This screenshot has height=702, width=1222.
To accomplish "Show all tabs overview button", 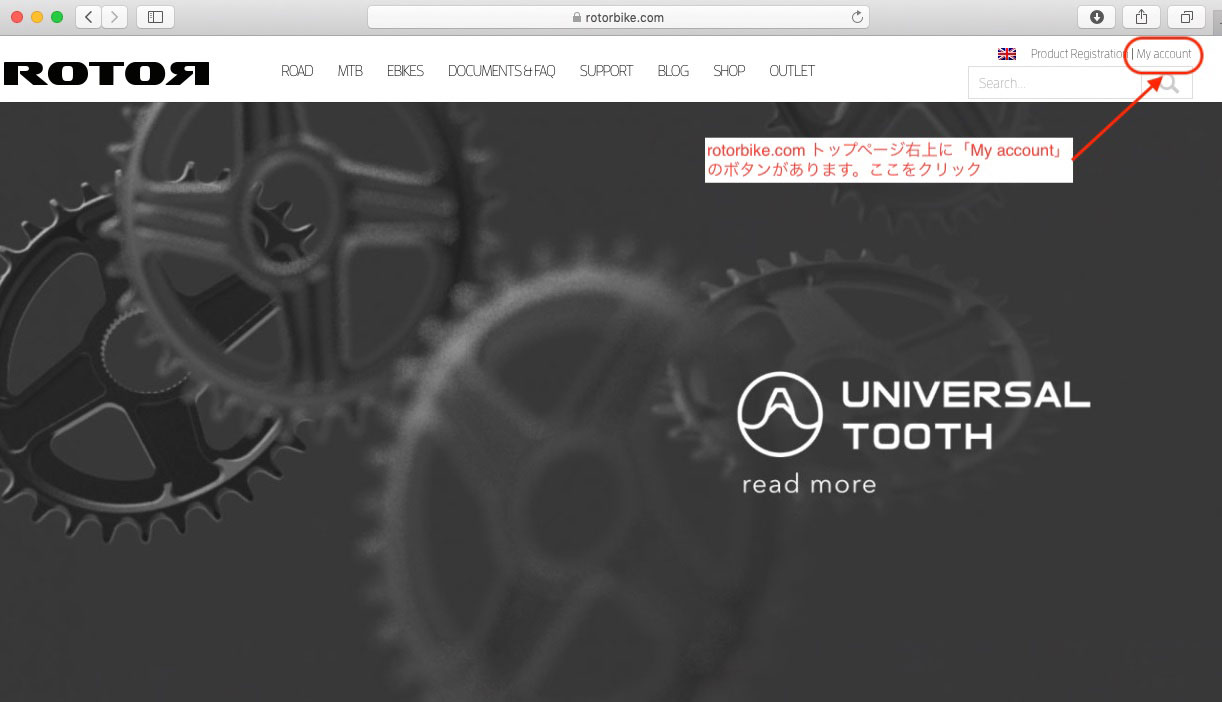I will (x=1187, y=17).
